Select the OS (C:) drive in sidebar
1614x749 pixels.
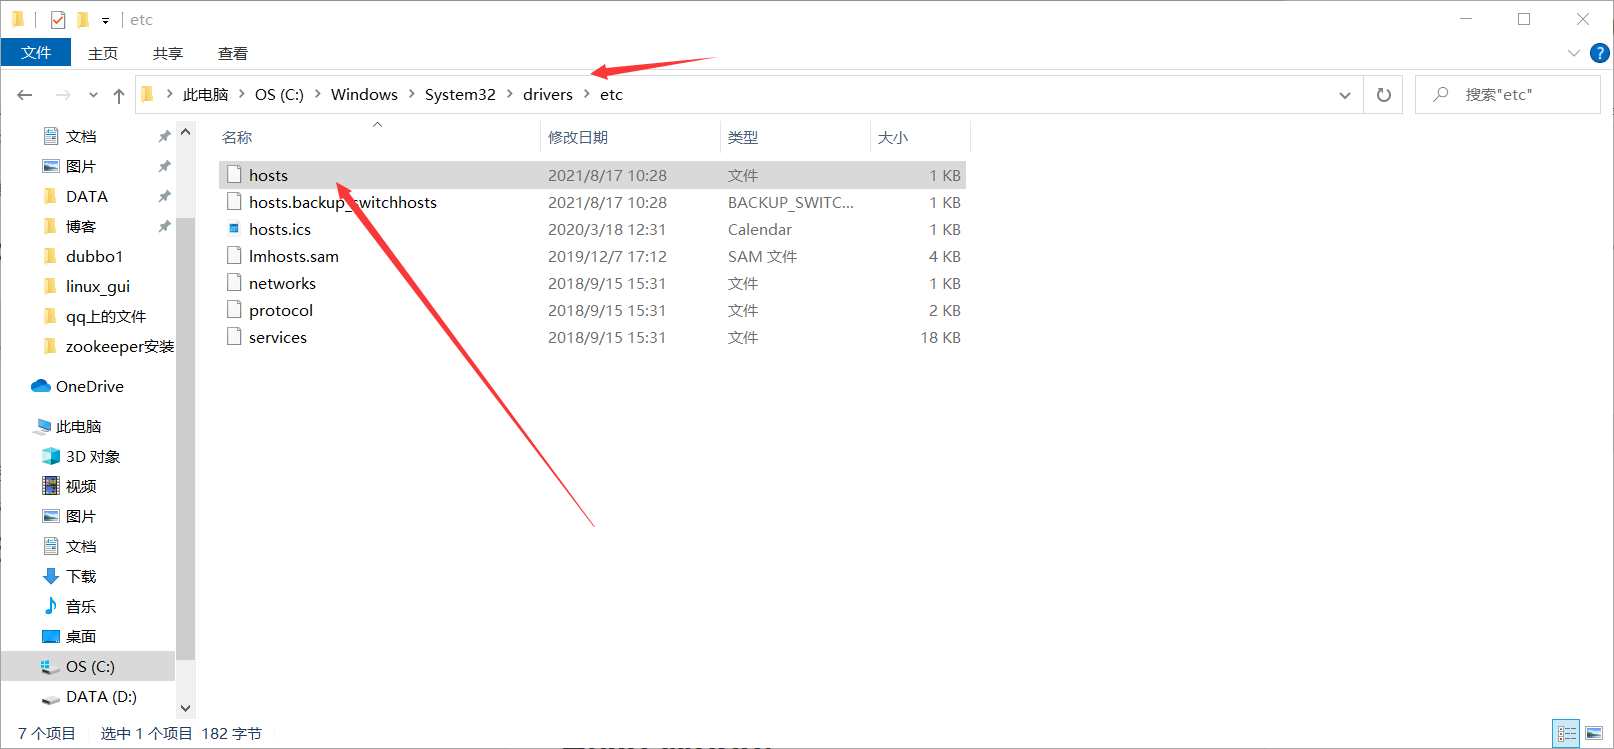(x=90, y=666)
